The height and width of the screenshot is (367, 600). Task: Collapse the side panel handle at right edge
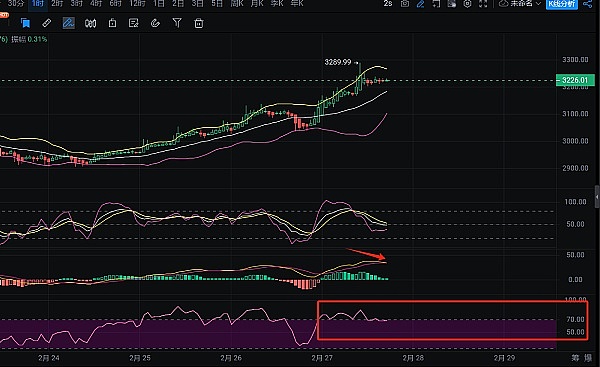point(597,197)
